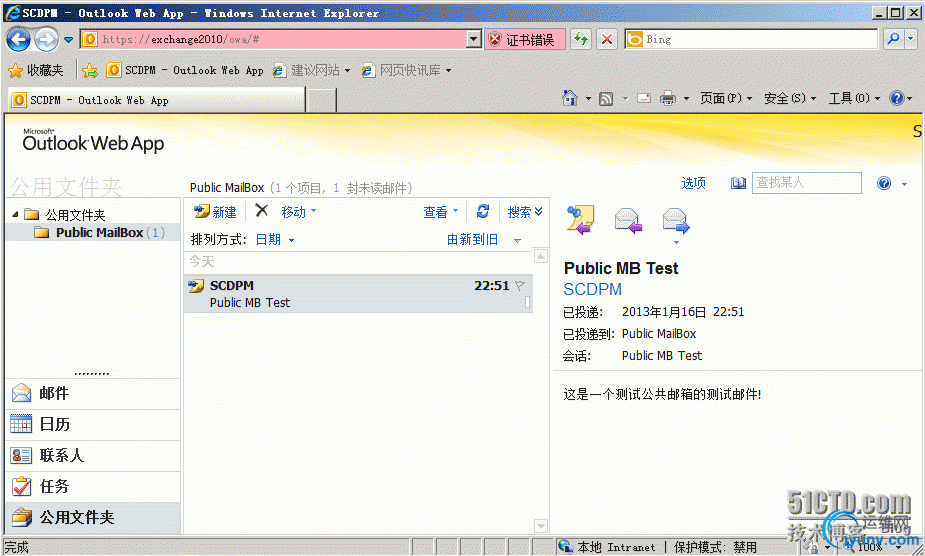
Task: Click the IE forward arrow button
Action: click(46, 40)
